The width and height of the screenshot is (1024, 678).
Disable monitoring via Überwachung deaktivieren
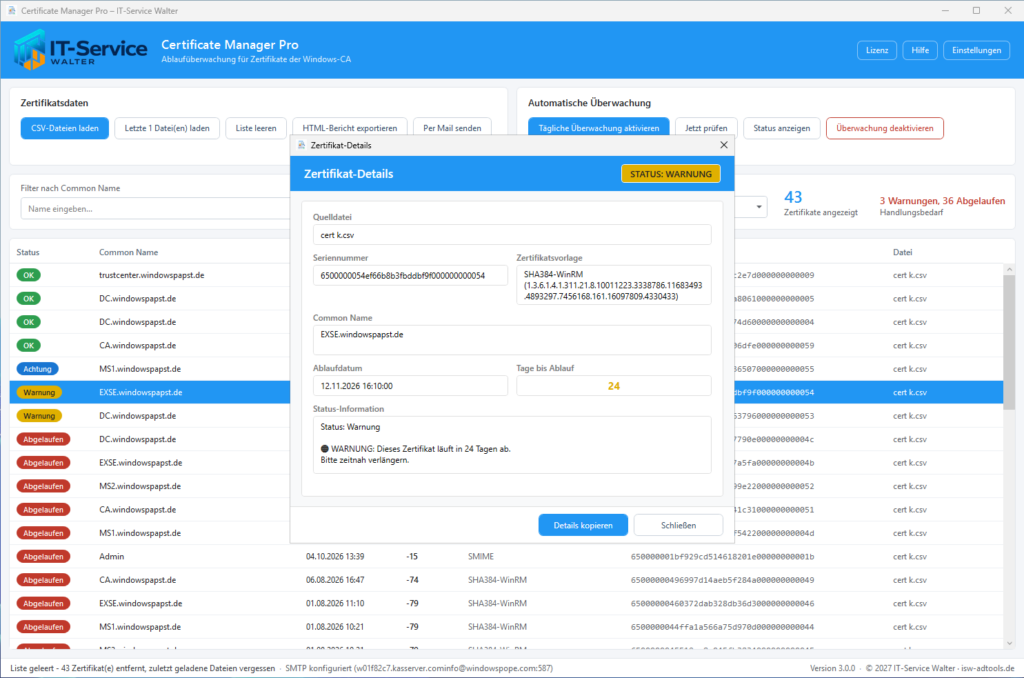(x=885, y=128)
